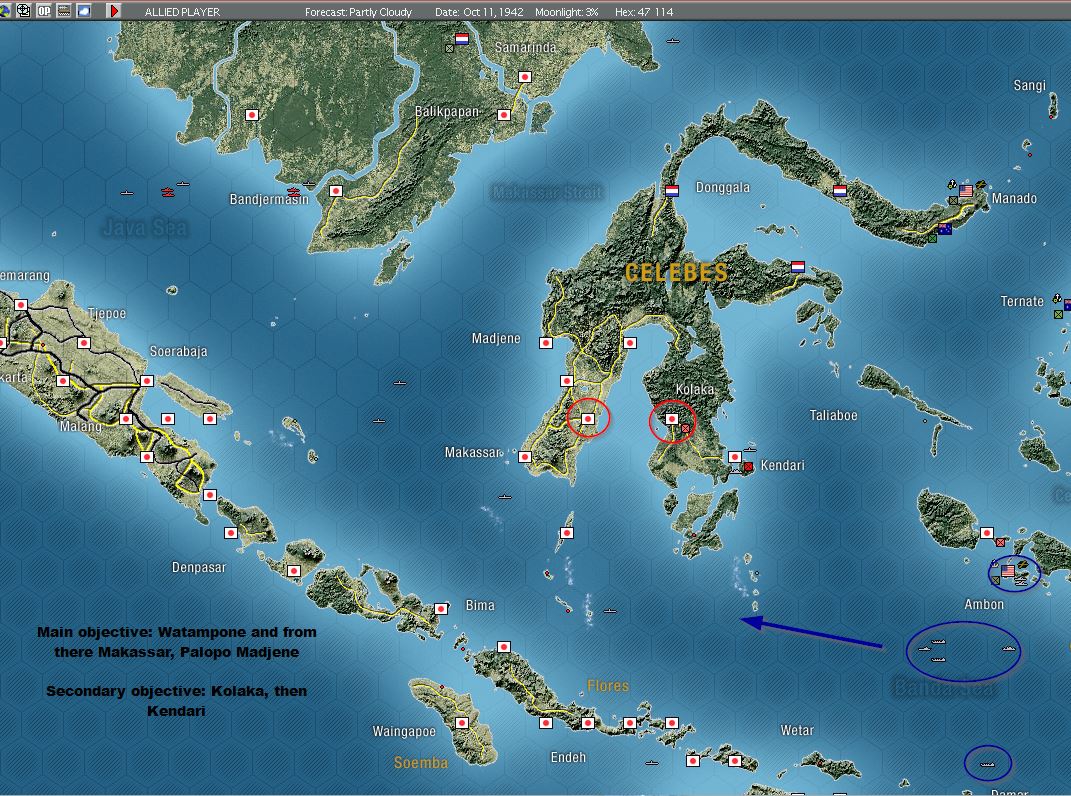This screenshot has height=796, width=1071.
Task: Click the red arrow end turn button
Action: (115, 10)
